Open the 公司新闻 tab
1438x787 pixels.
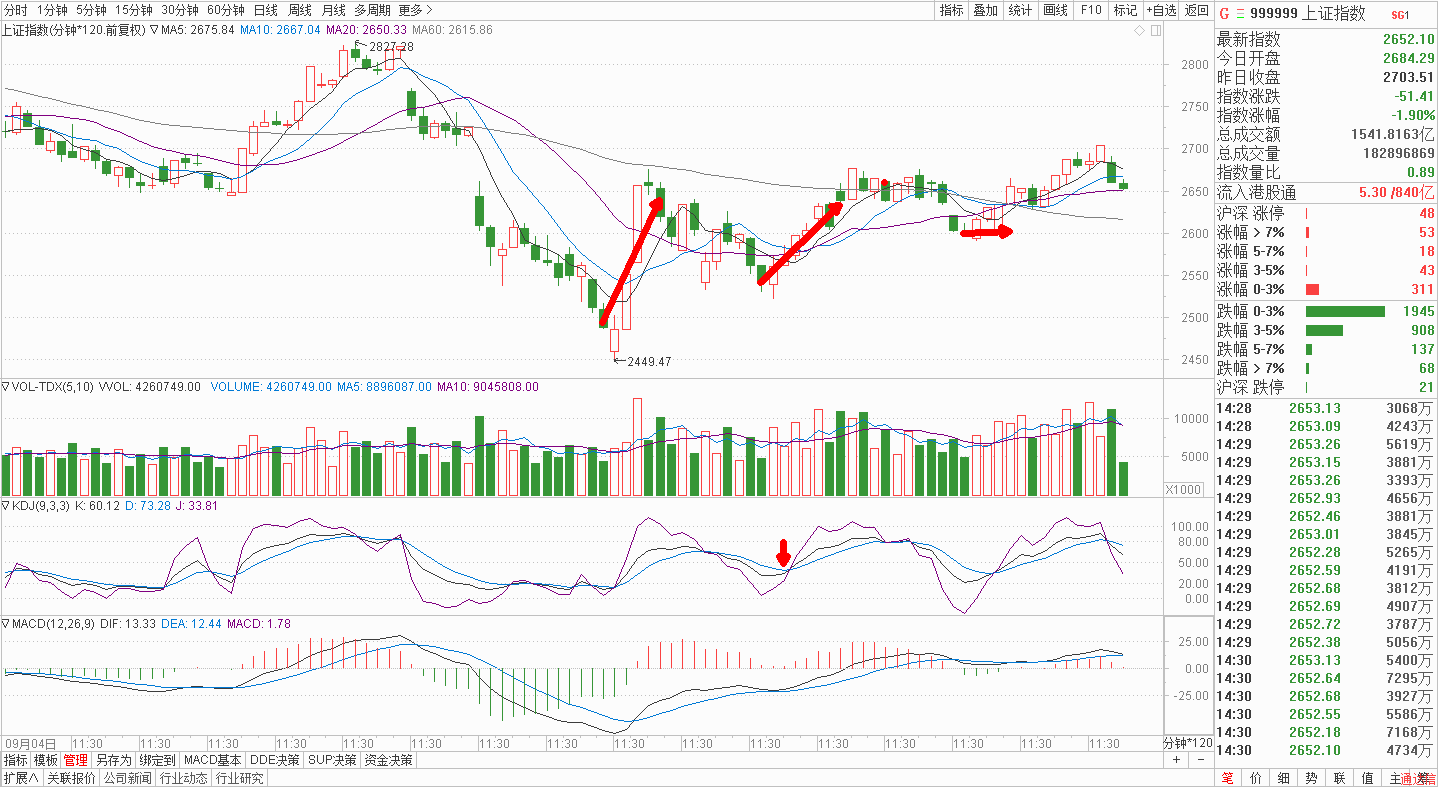(x=127, y=778)
